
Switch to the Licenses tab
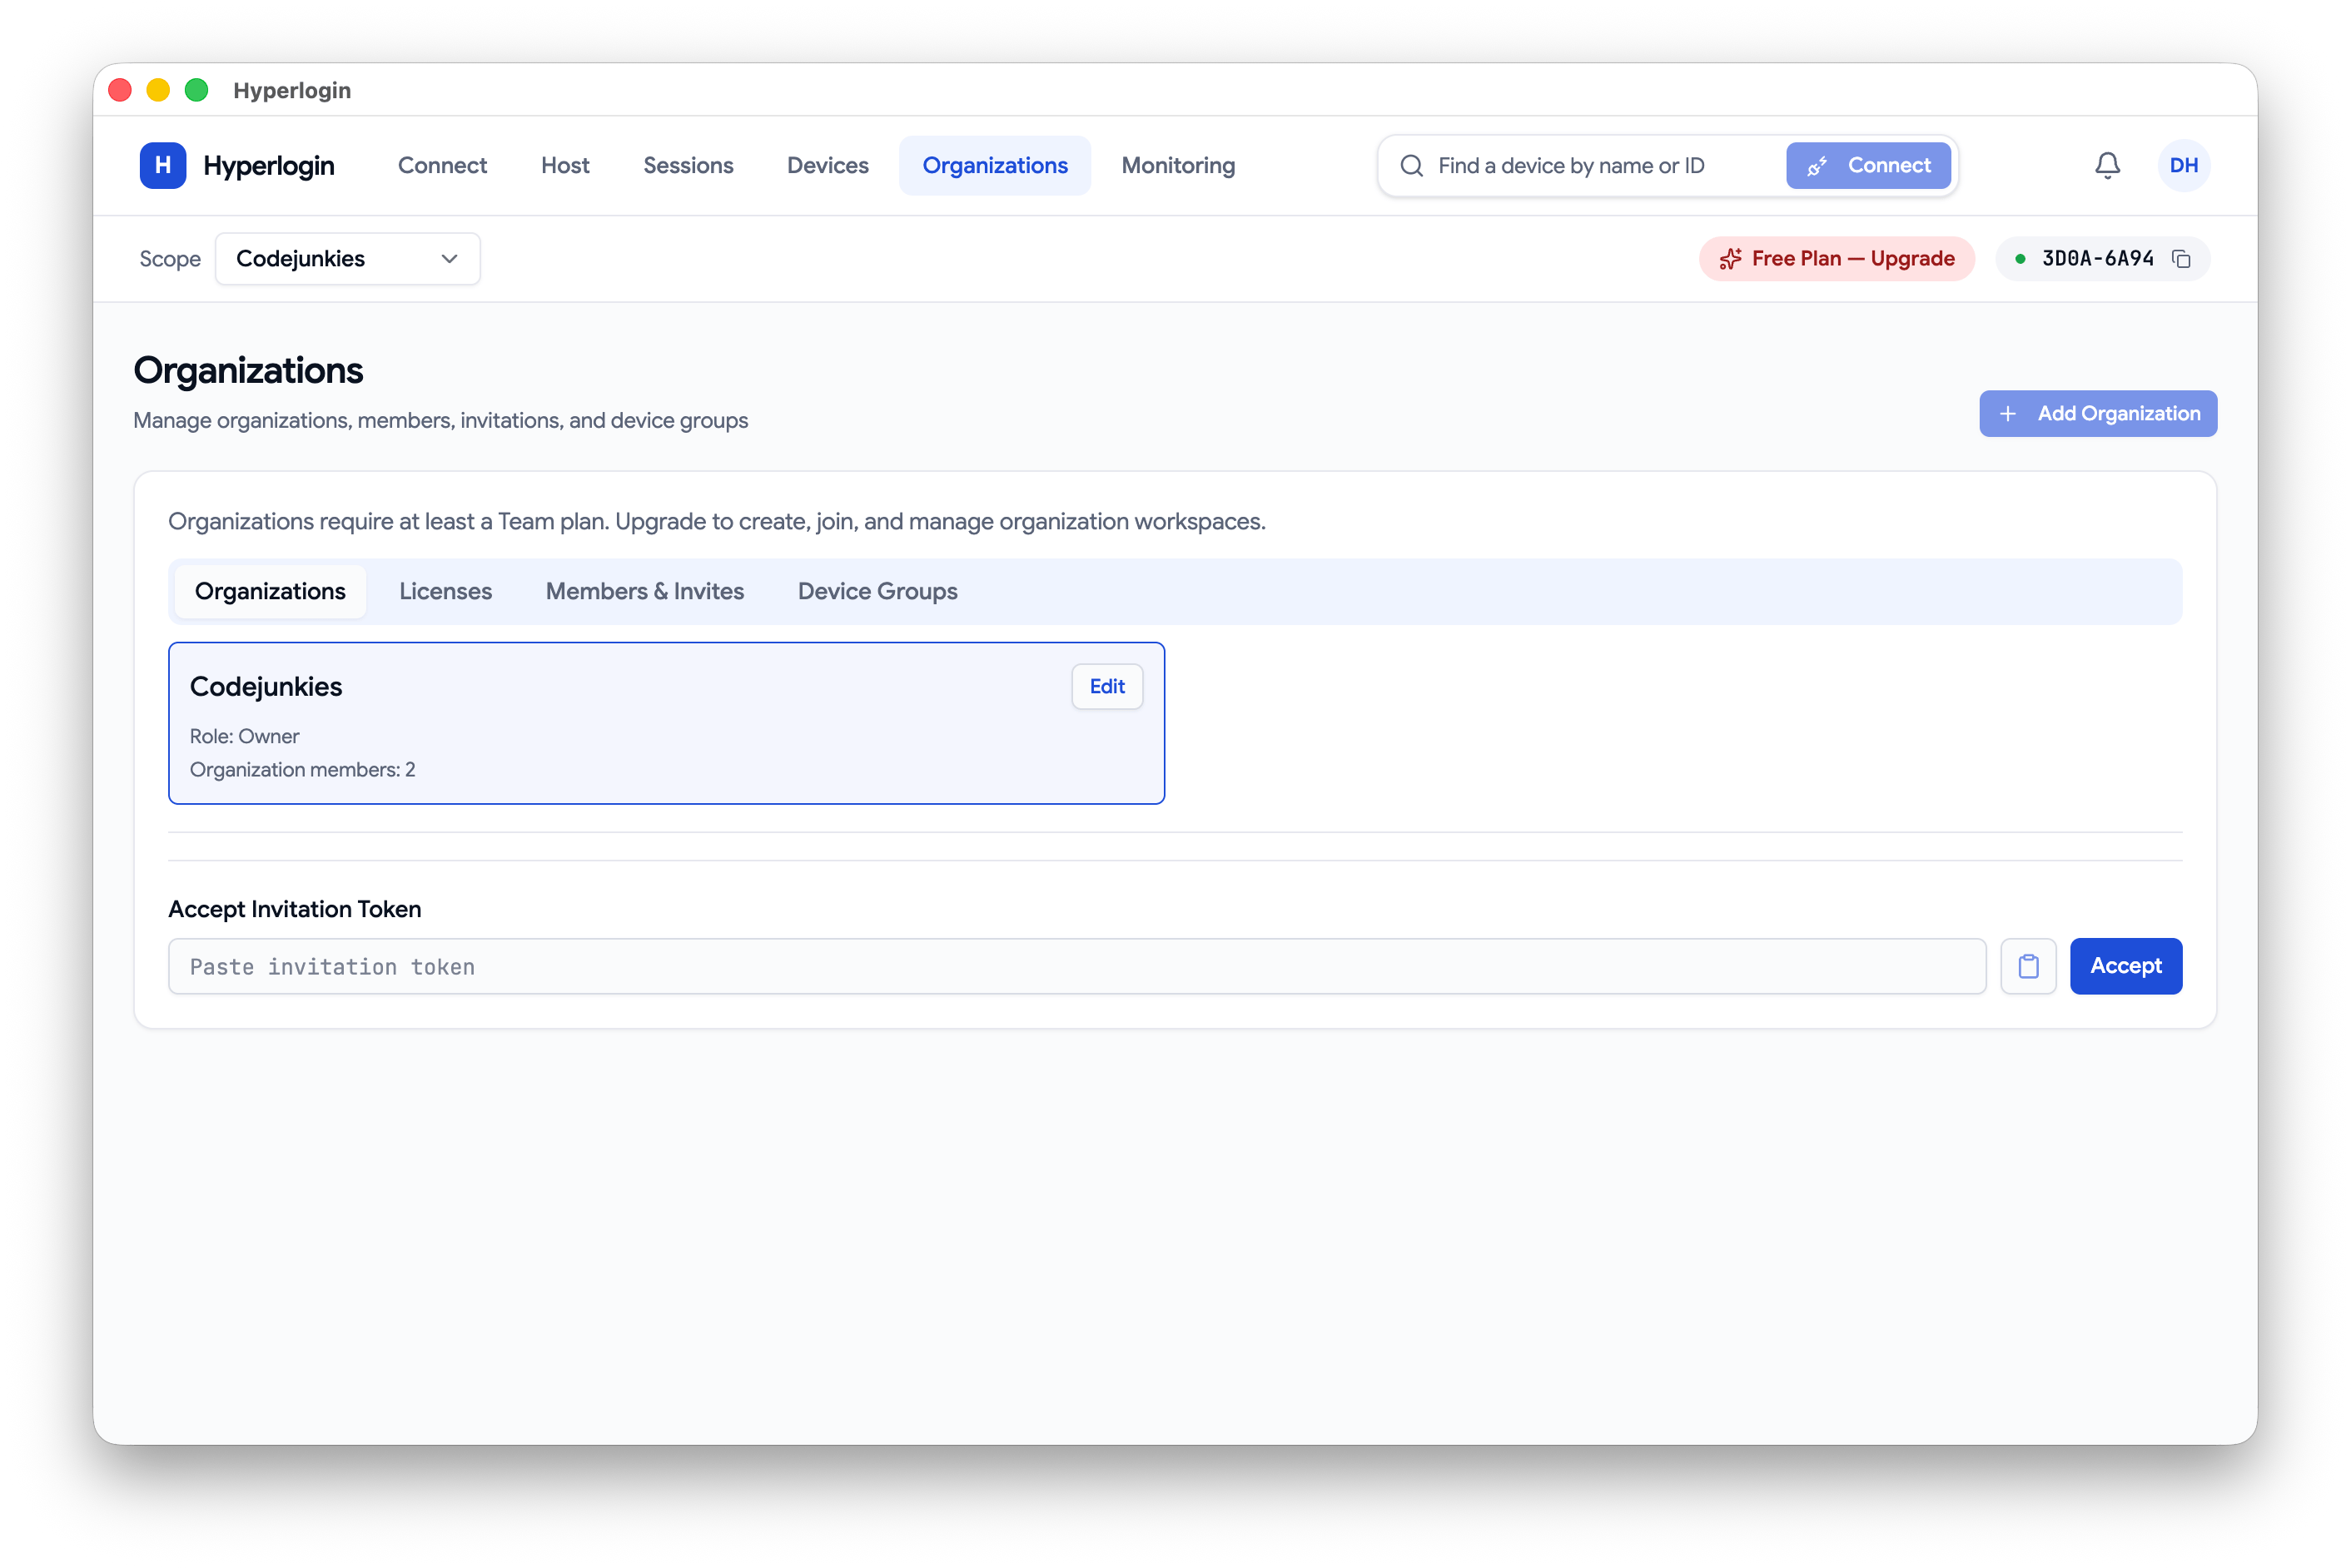445,591
